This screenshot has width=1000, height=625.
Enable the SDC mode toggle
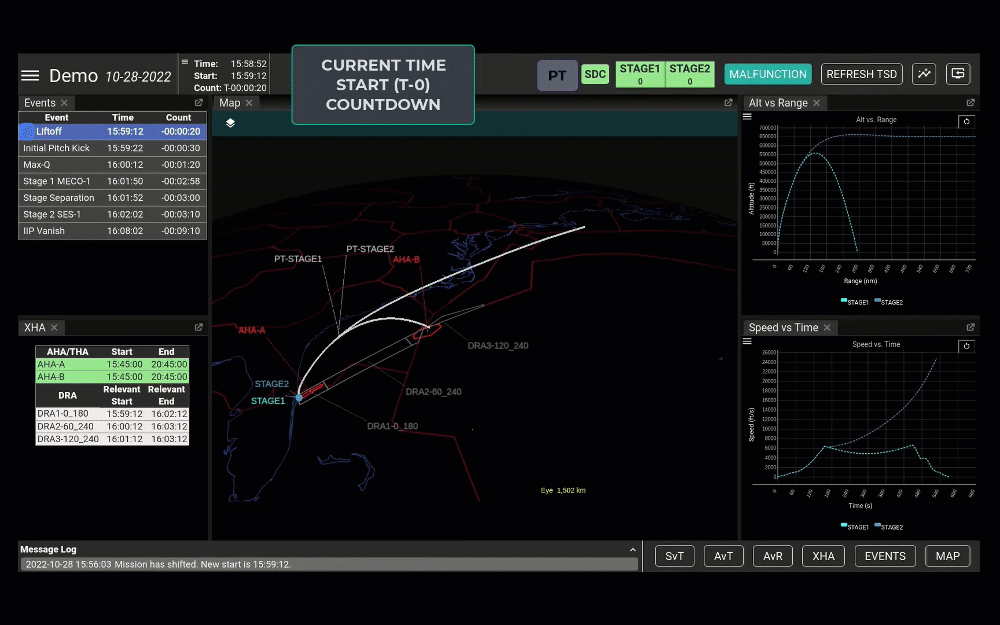point(594,73)
